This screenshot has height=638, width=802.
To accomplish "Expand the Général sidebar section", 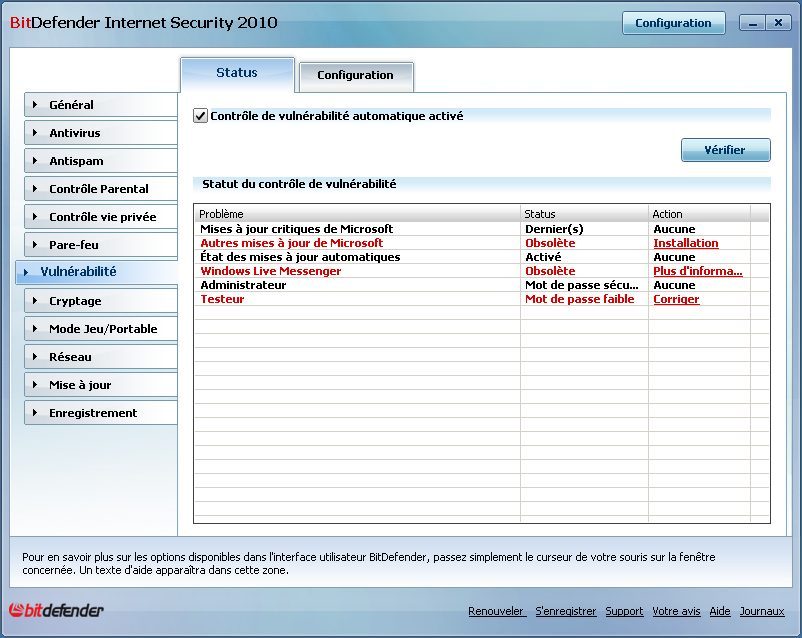I will (101, 105).
